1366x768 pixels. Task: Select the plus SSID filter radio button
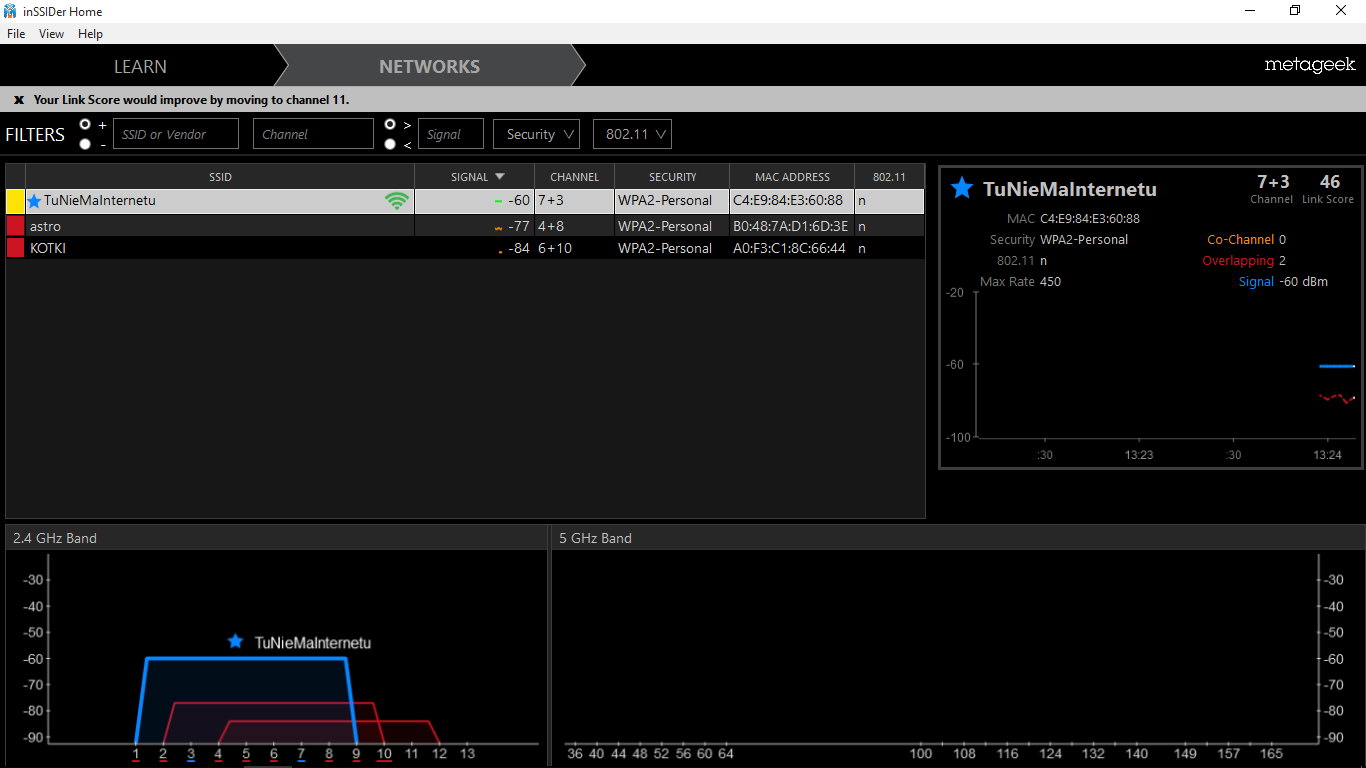tap(85, 124)
